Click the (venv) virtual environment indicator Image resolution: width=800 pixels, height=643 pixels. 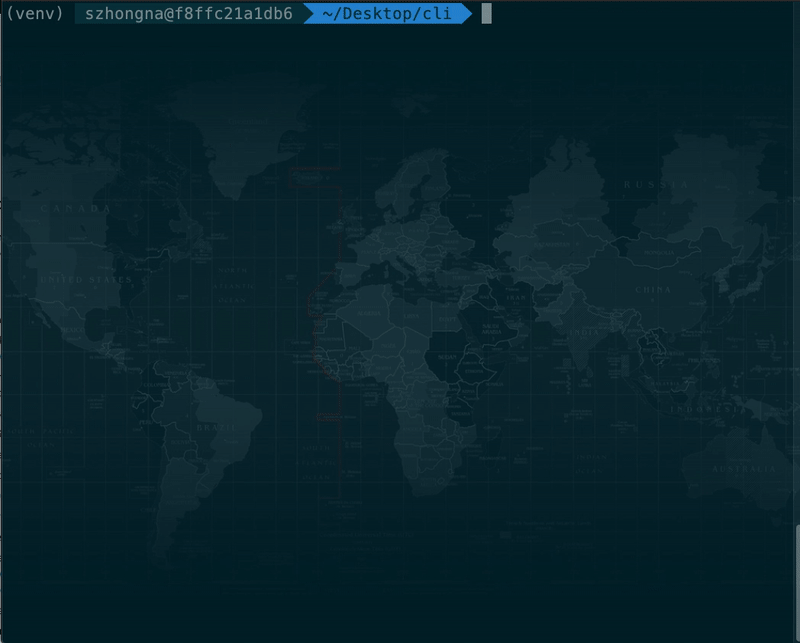tap(35, 13)
